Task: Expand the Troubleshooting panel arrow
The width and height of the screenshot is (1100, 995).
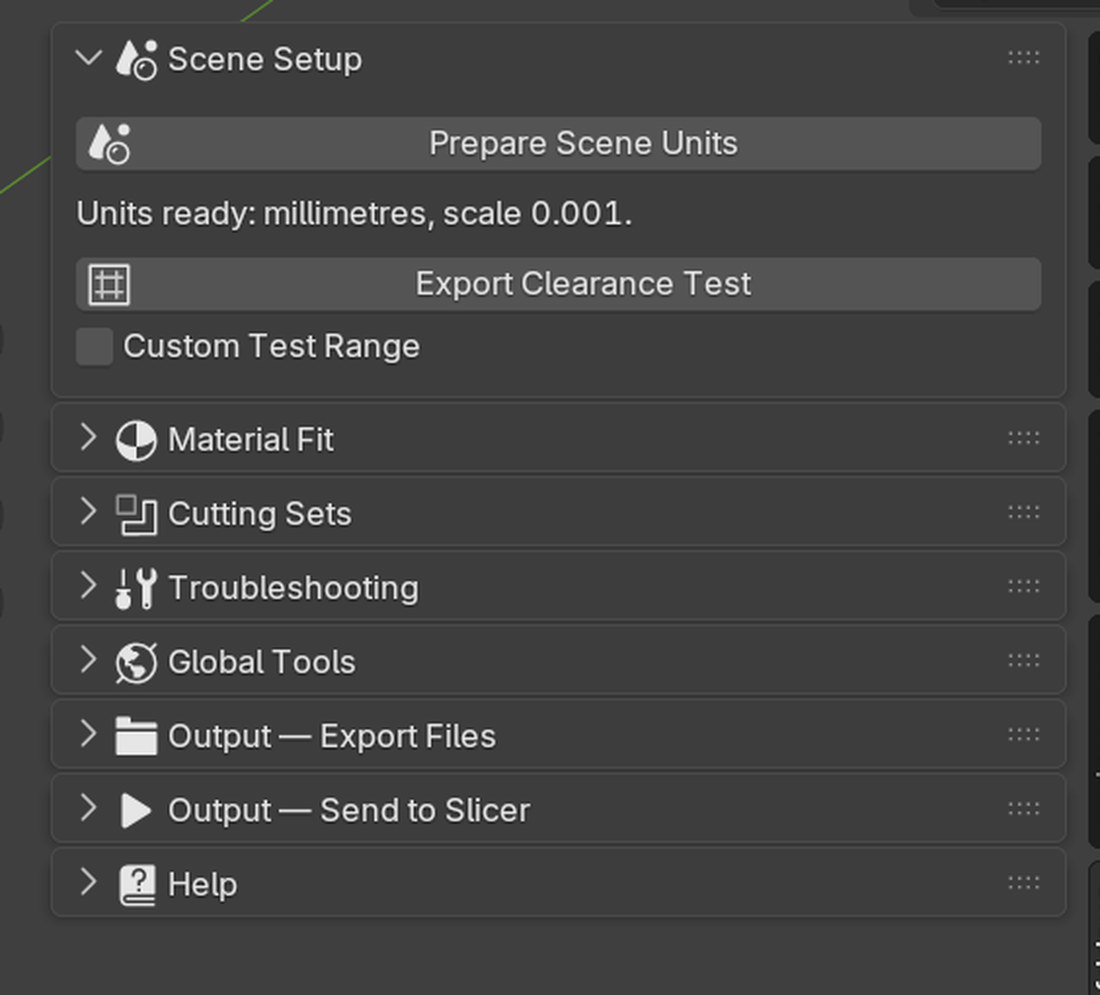Action: coord(88,586)
